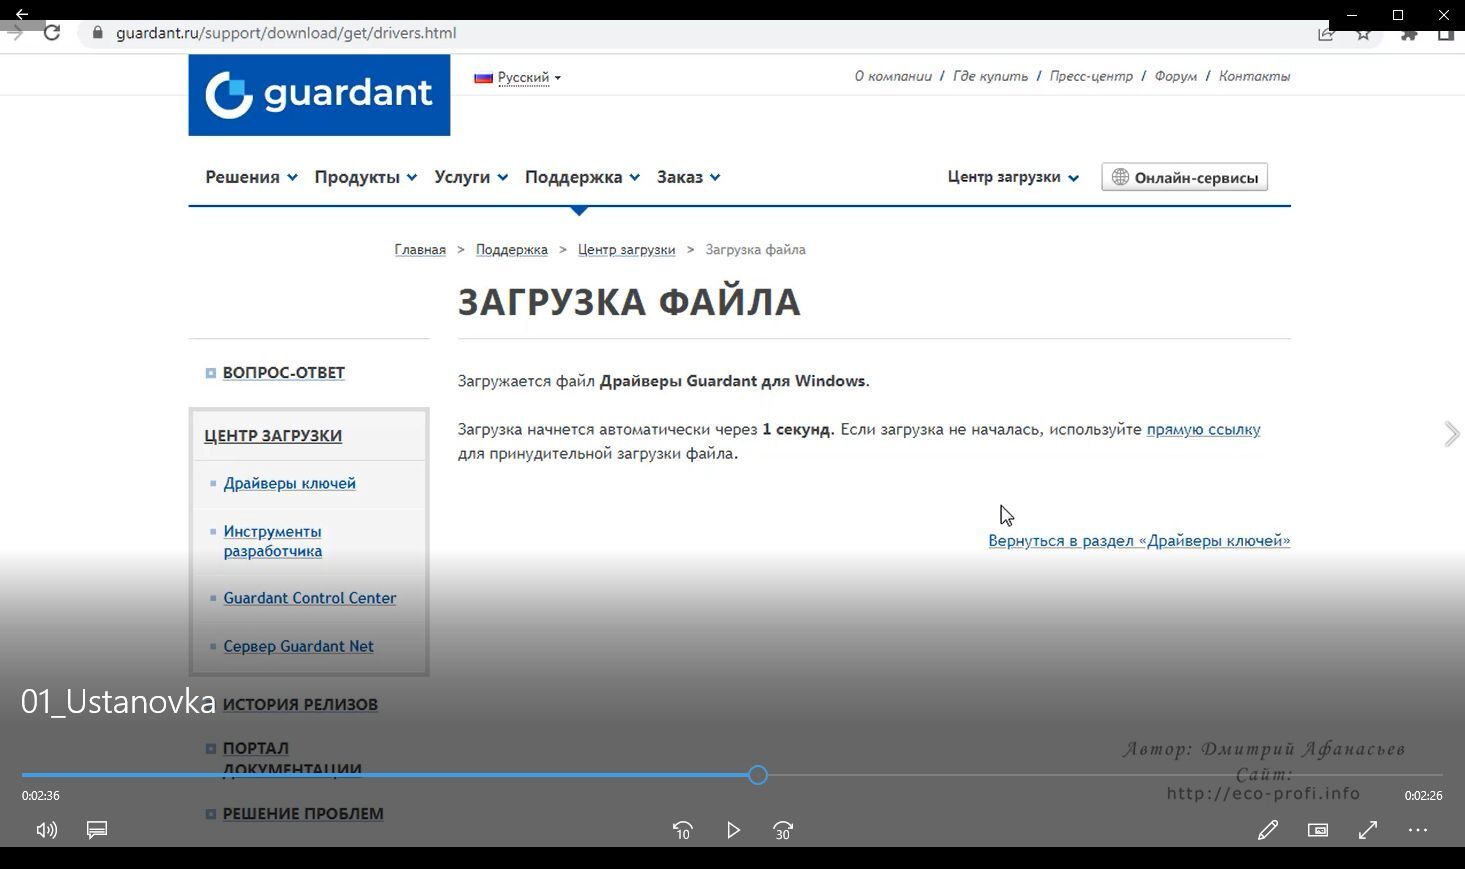Open the Продукты menu item
Viewport: 1465px width, 869px height.
pos(365,177)
